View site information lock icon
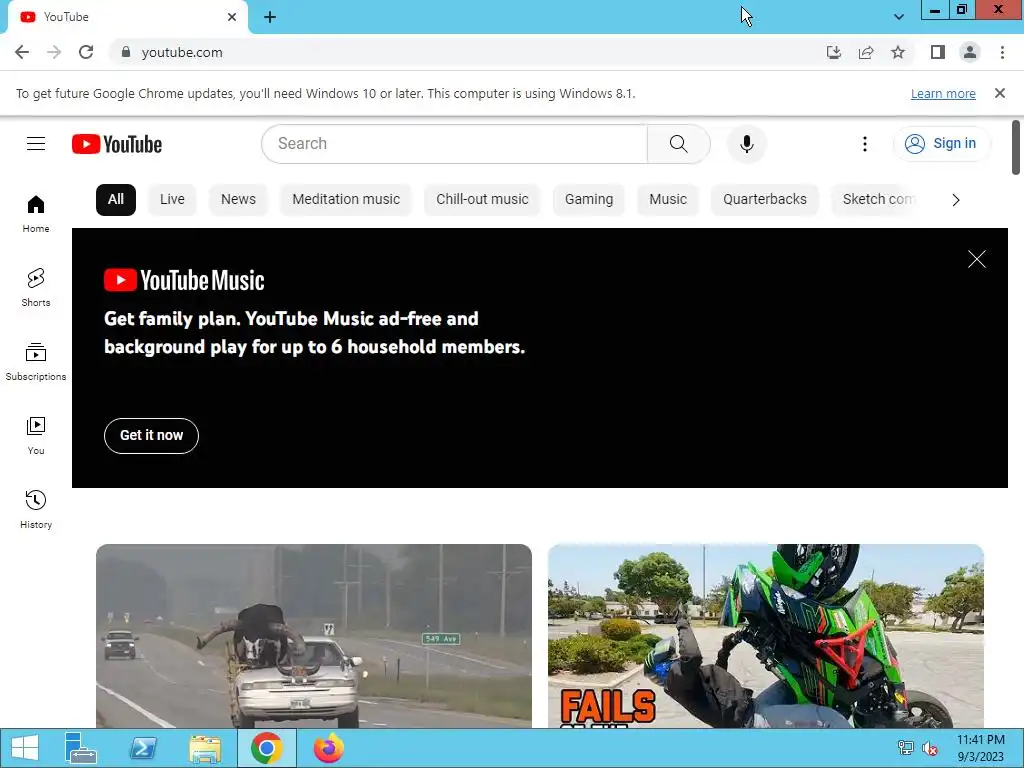 126,52
